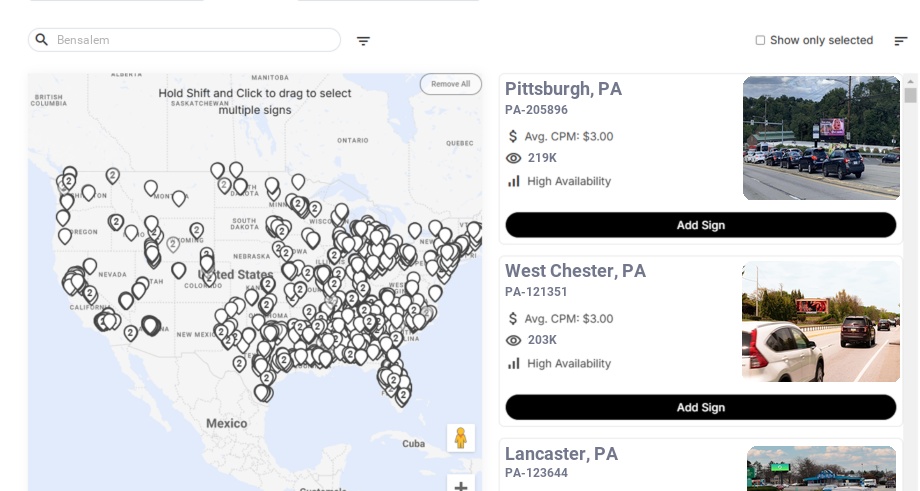This screenshot has width=920, height=491.
Task: Add the West Chester, PA sign
Action: point(700,407)
